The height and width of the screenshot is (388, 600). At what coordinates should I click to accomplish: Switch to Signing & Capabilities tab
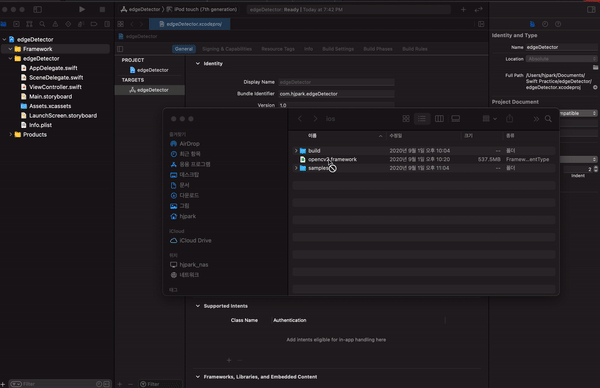click(227, 49)
